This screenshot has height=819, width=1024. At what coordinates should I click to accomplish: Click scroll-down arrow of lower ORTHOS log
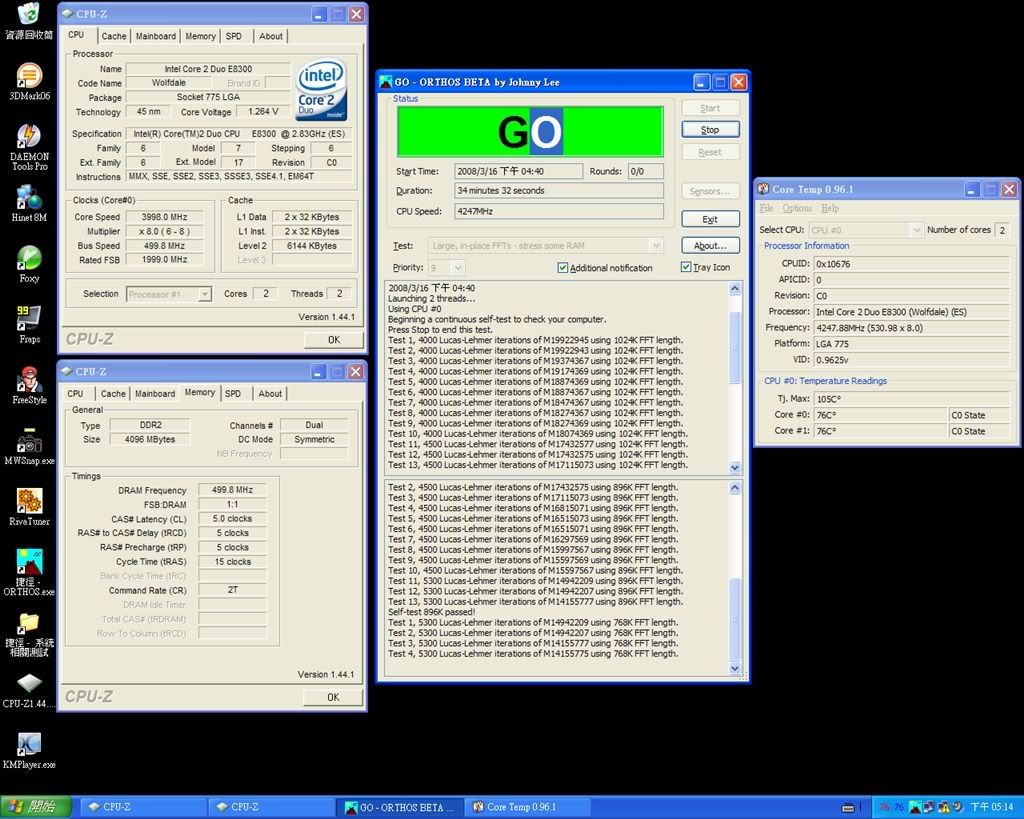click(x=735, y=668)
